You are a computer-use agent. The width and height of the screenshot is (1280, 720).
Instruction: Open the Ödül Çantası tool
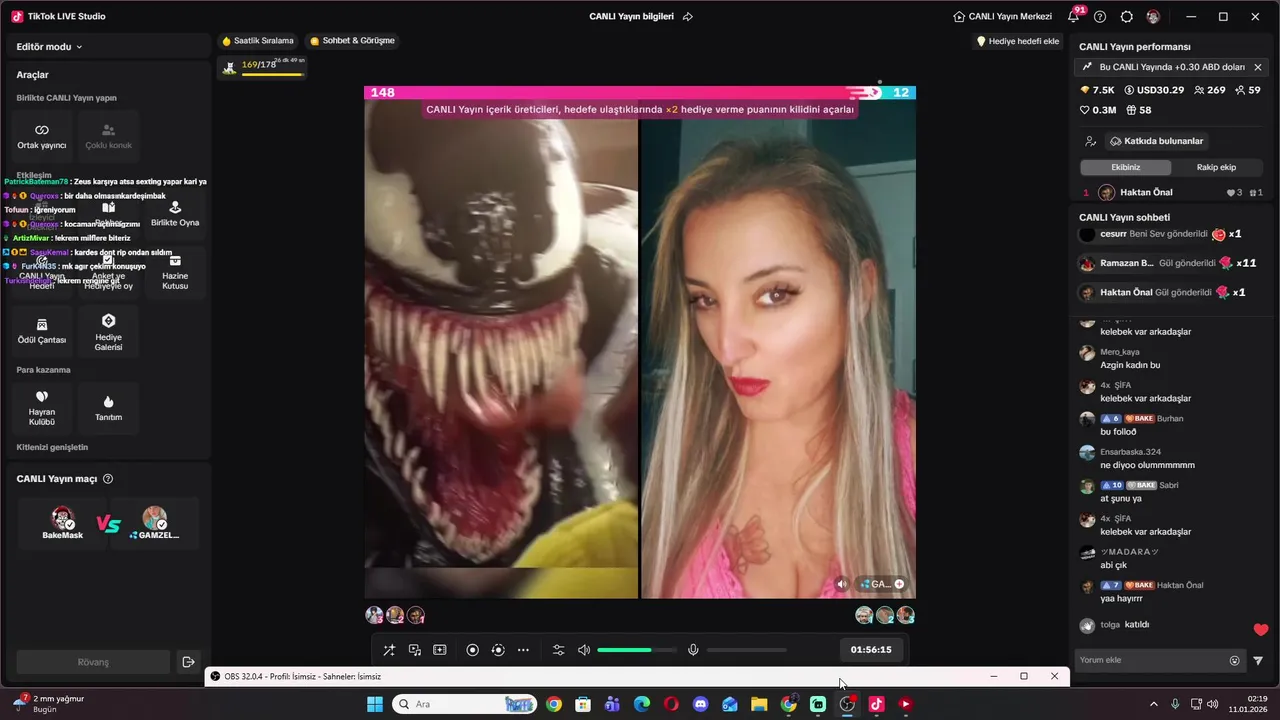pyautogui.click(x=42, y=331)
